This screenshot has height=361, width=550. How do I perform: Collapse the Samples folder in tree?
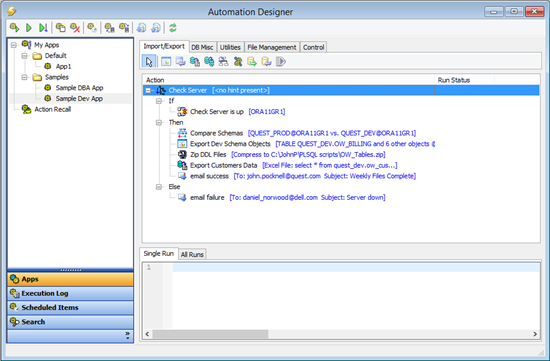25,77
